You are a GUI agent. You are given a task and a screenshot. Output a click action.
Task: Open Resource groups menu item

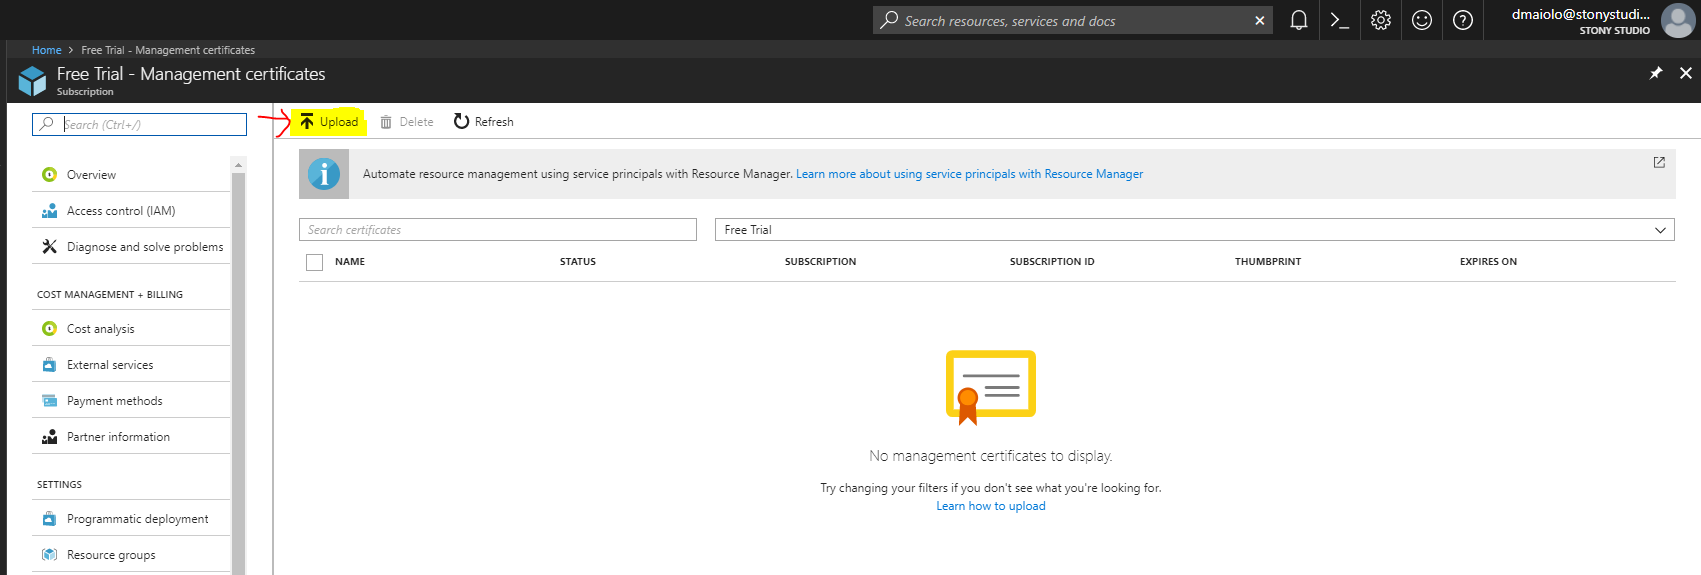pos(131,555)
